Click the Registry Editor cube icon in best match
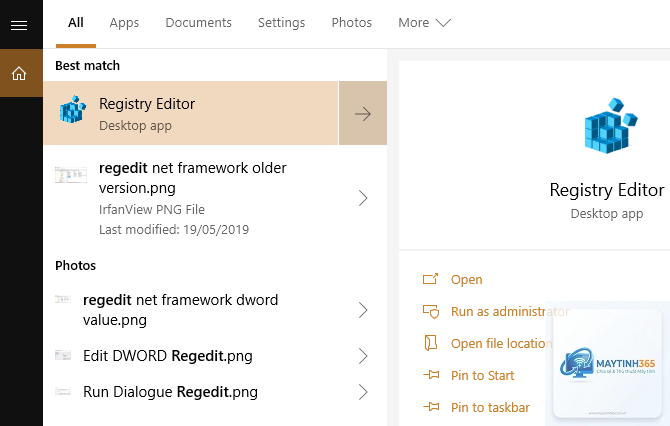The width and height of the screenshot is (670, 426). (x=73, y=110)
